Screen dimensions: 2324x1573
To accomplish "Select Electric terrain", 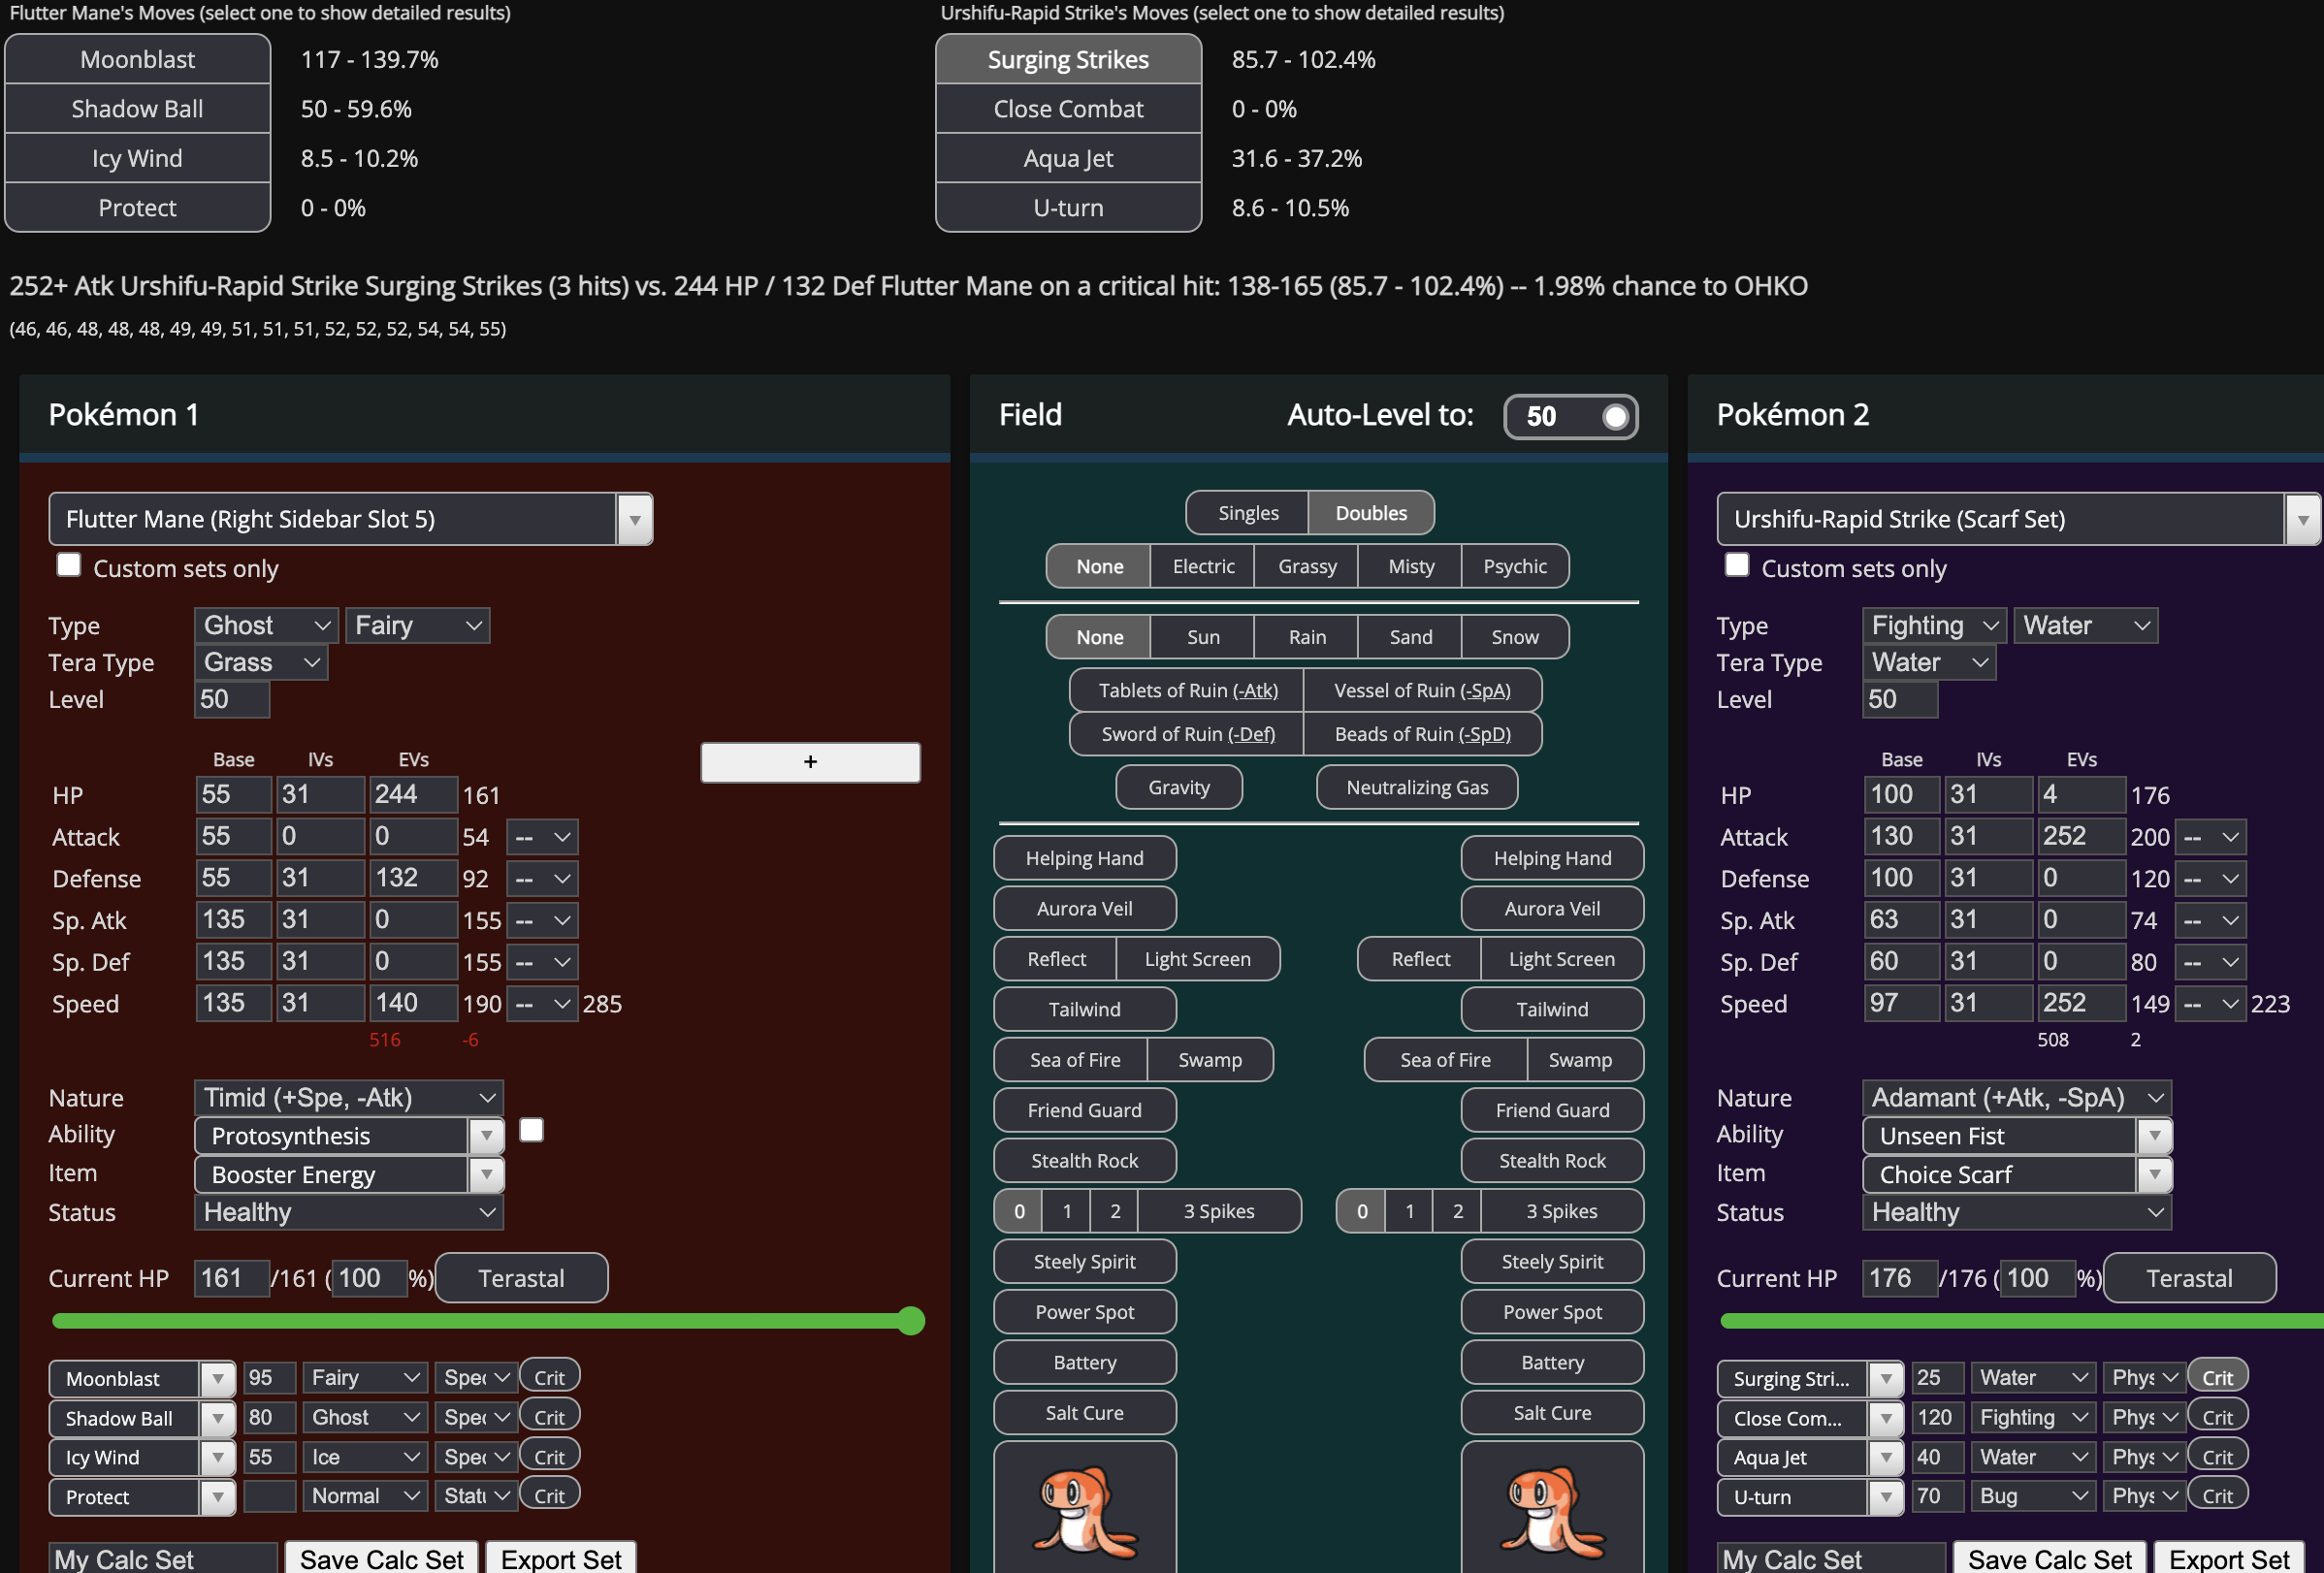I will 1203,566.
